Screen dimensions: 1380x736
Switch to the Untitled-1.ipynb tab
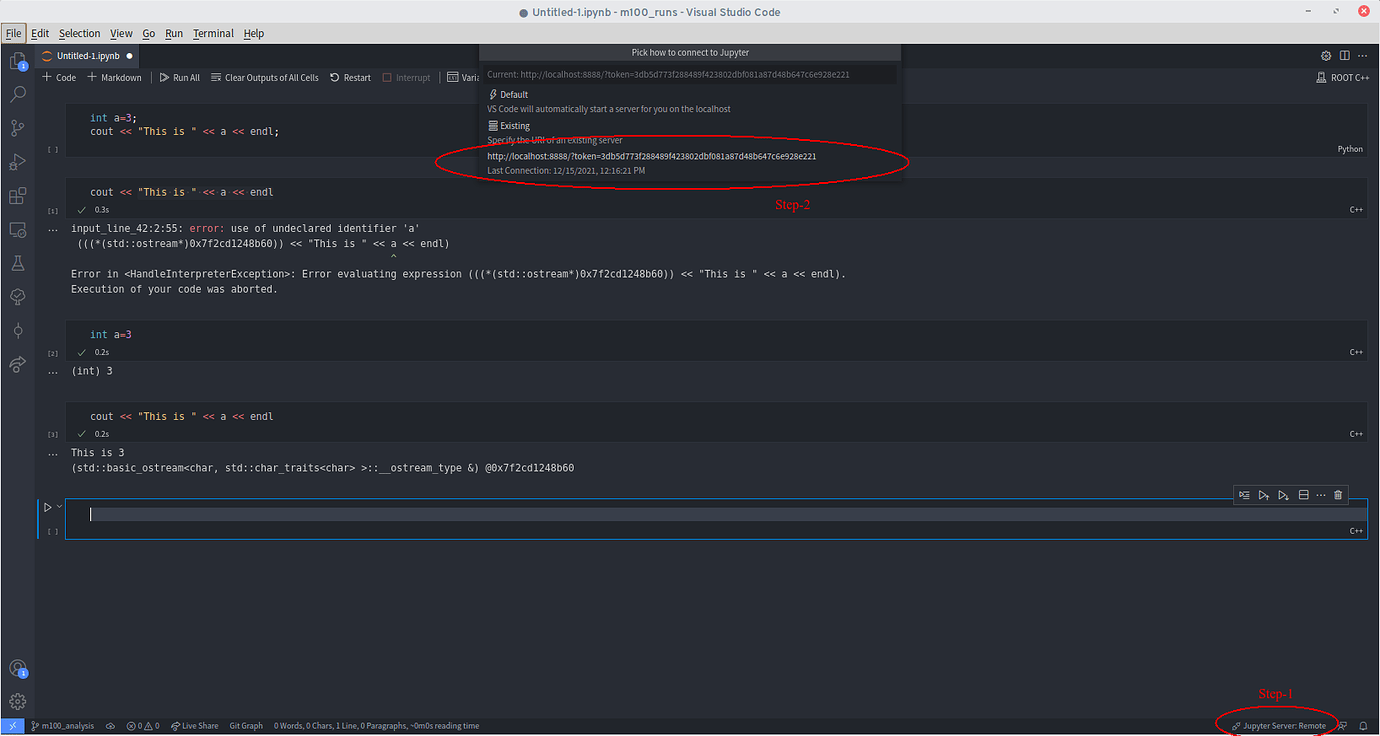87,56
